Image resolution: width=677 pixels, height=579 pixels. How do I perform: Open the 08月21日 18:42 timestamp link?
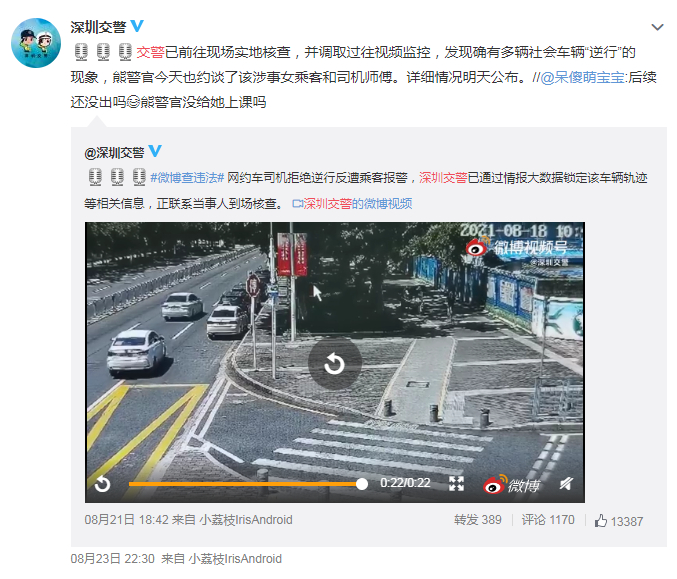coord(127,520)
